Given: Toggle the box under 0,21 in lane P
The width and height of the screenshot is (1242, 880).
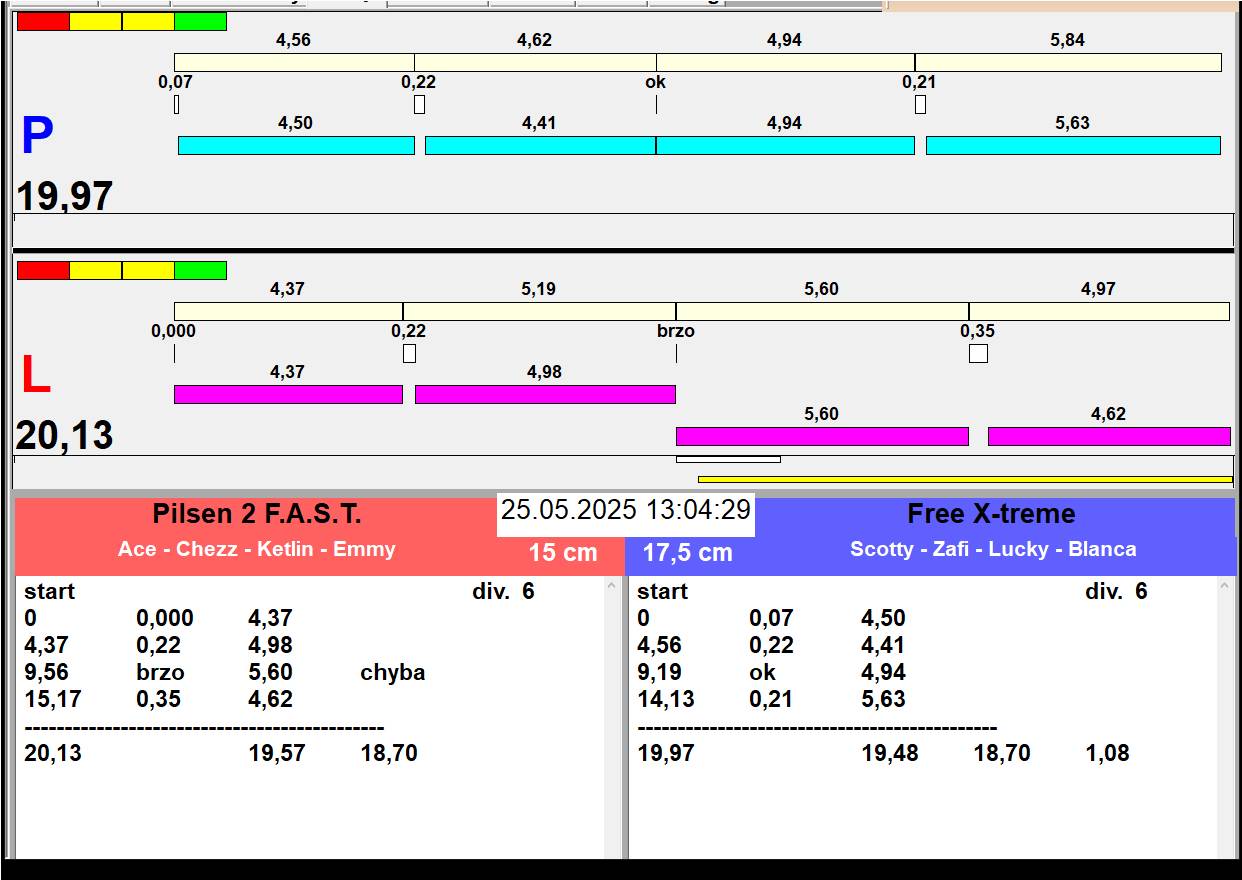Looking at the screenshot, I should tap(920, 104).
